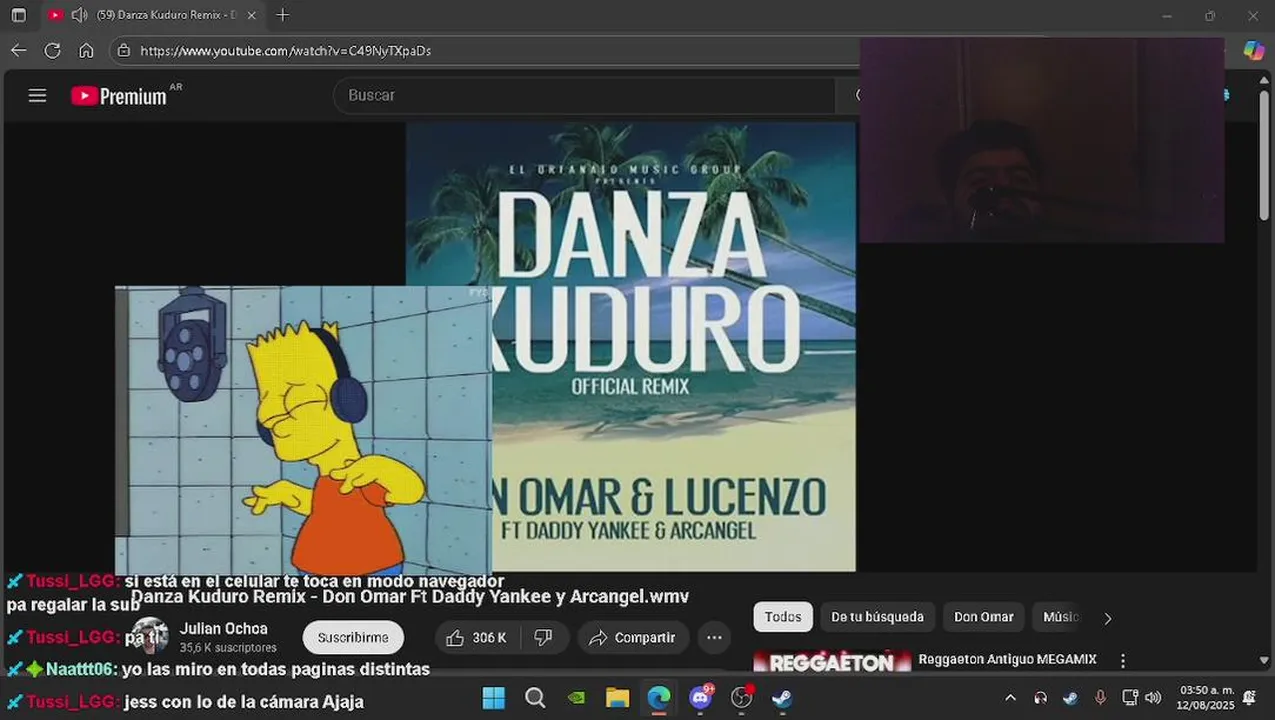The height and width of the screenshot is (720, 1275).
Task: Close the Danza Kuduro Remix tab
Action: (251, 15)
